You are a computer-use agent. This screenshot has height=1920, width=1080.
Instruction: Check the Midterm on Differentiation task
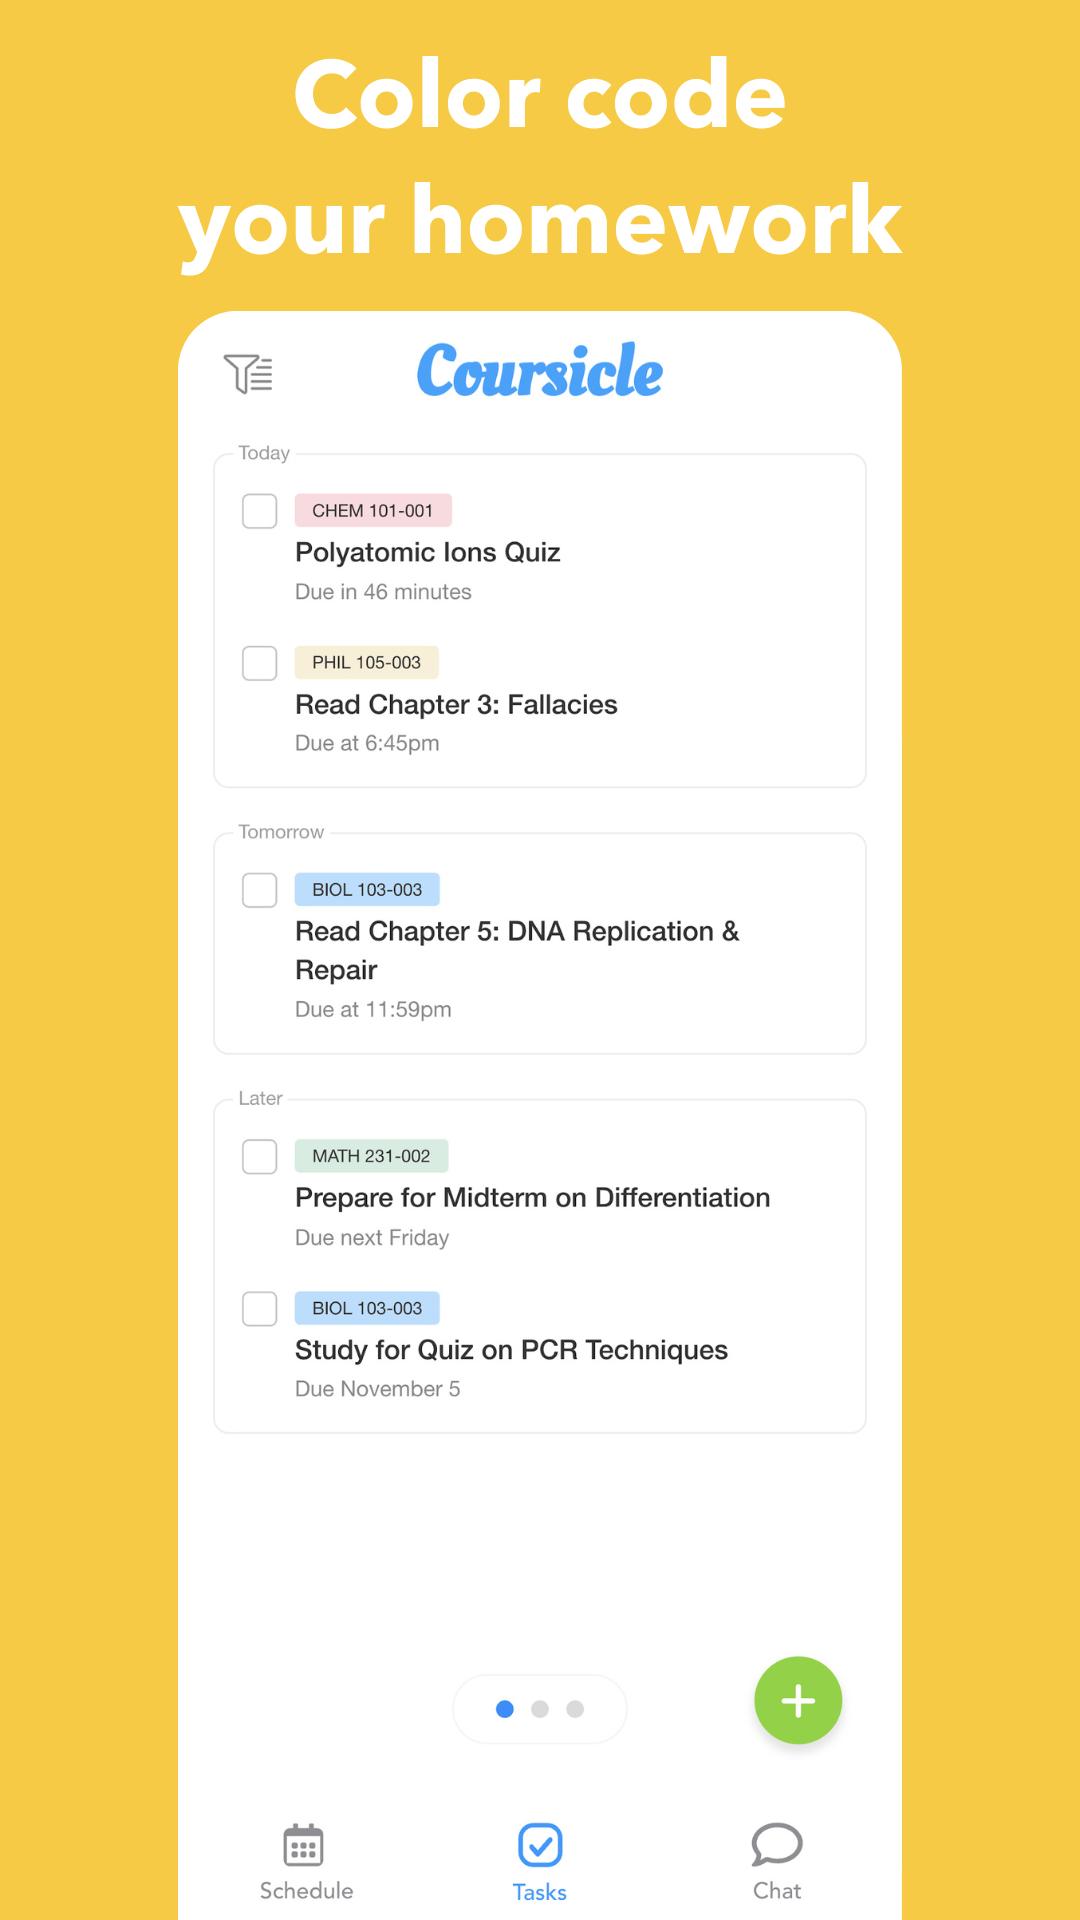click(x=260, y=1157)
